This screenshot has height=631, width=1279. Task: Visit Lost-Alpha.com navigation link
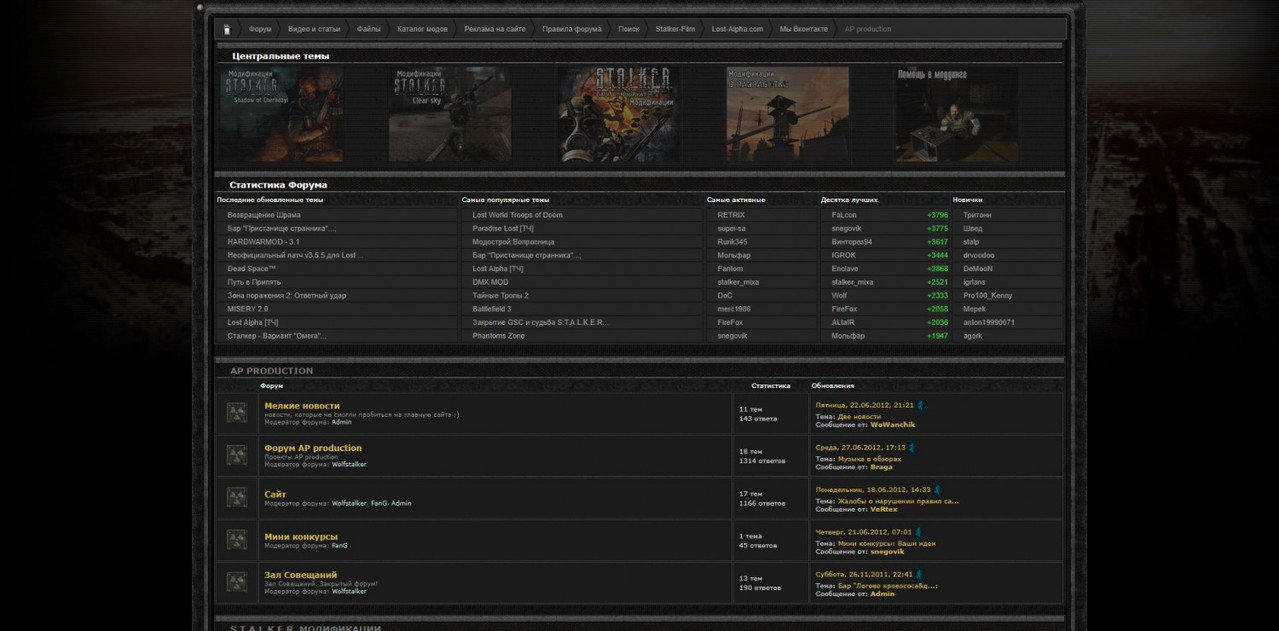click(737, 29)
